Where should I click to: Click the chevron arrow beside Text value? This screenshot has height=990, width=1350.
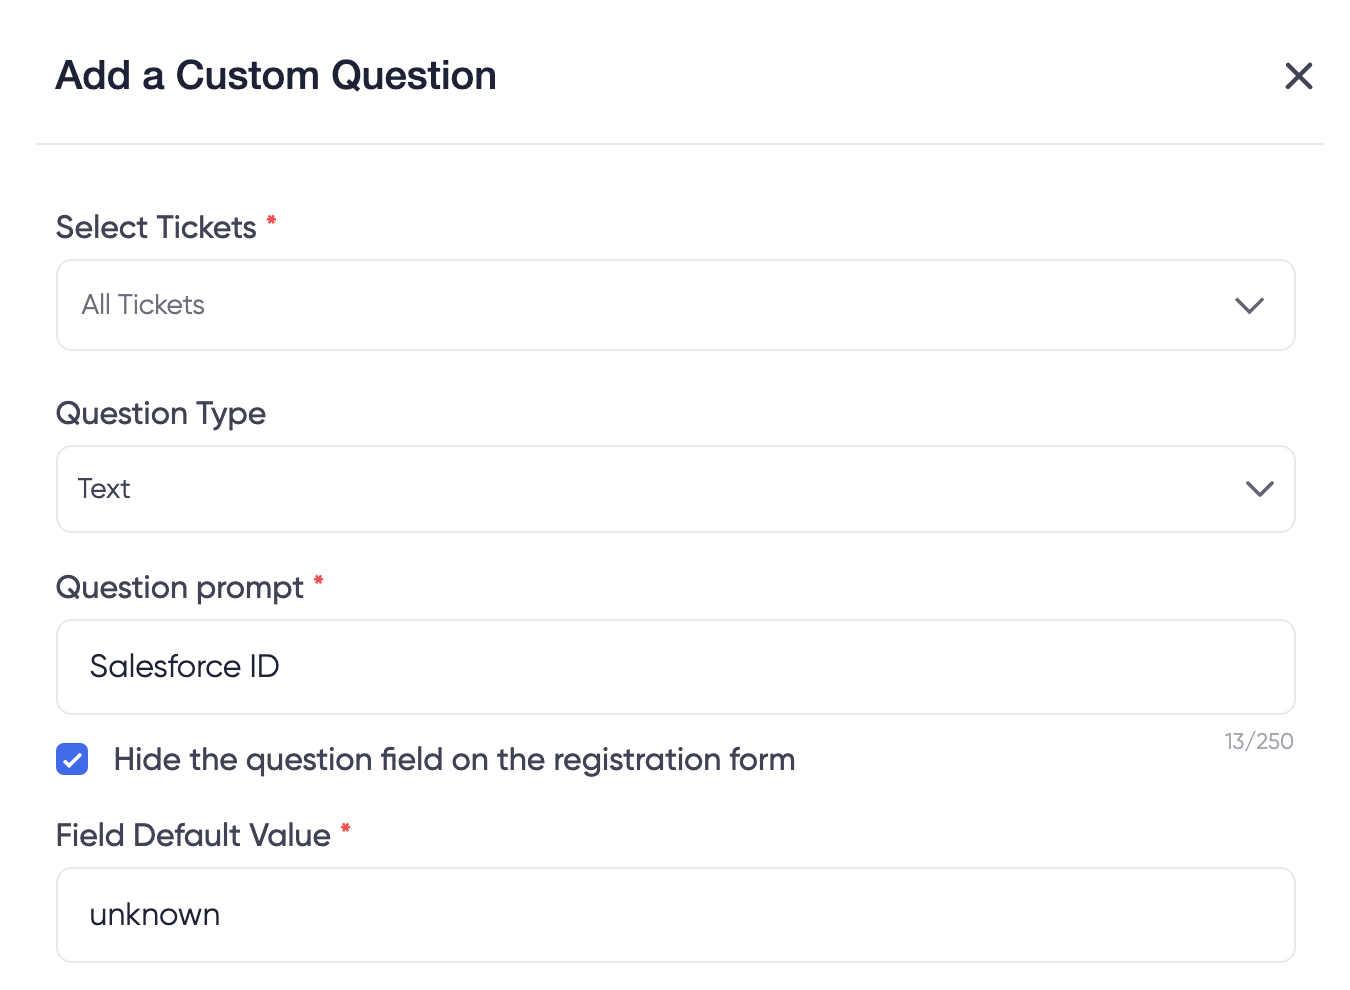click(x=1259, y=489)
